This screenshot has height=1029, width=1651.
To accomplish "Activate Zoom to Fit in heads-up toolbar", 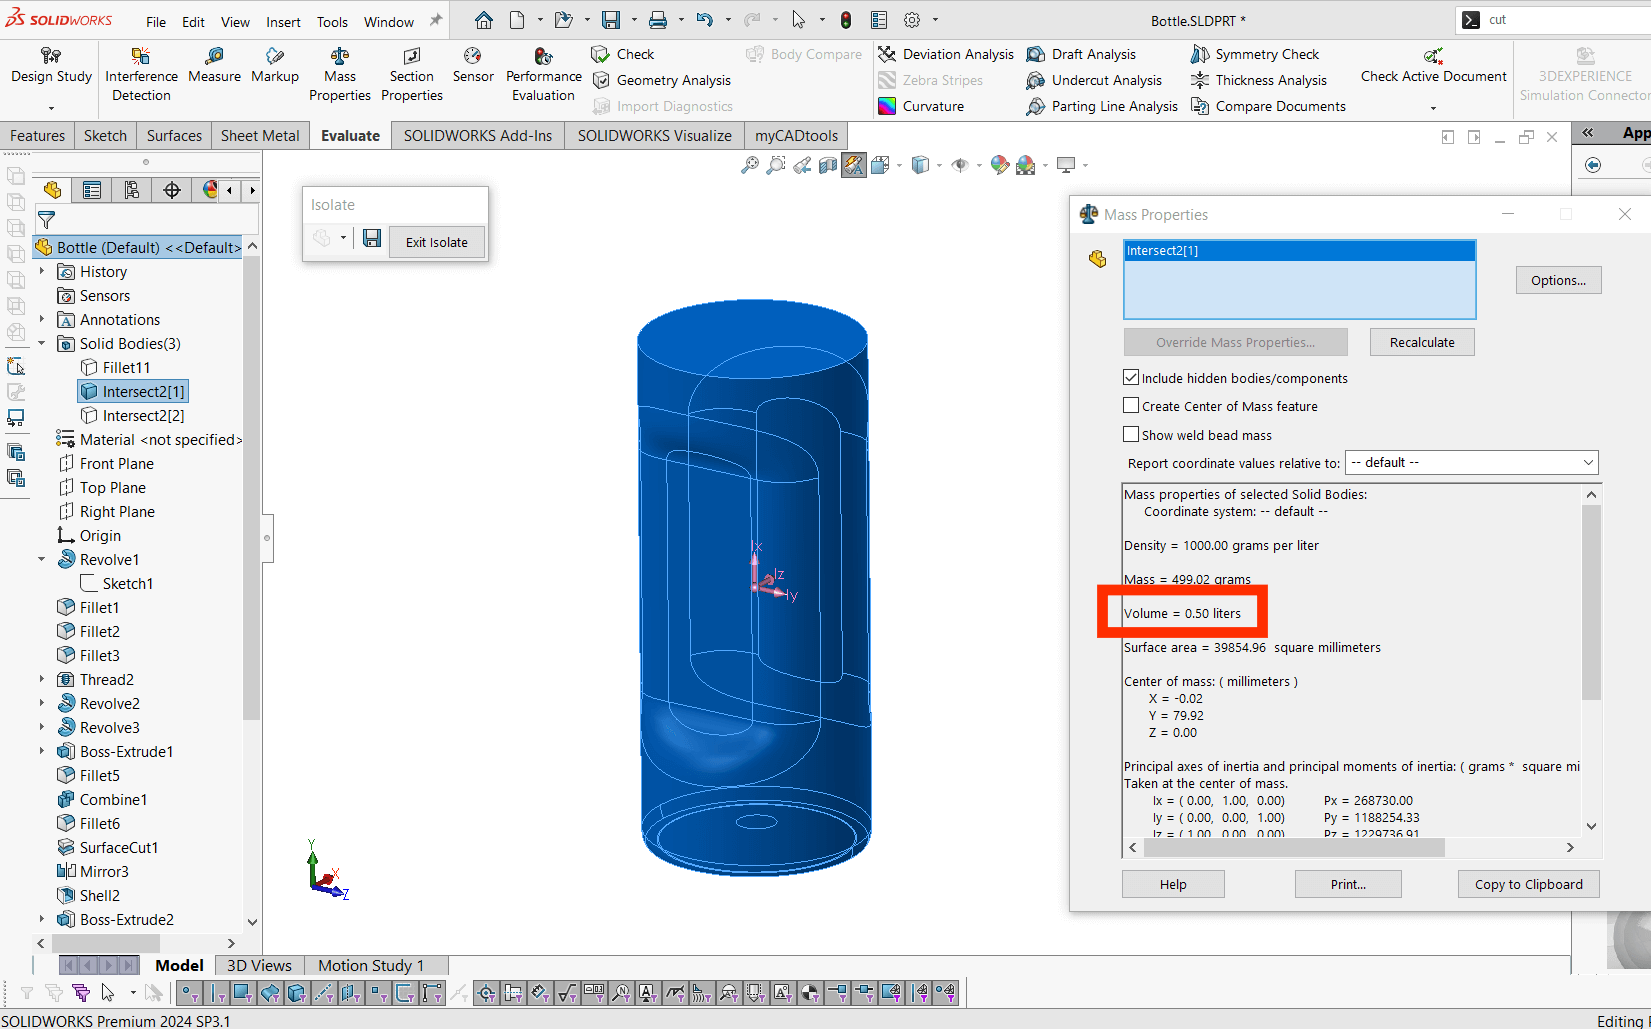I will click(x=748, y=165).
